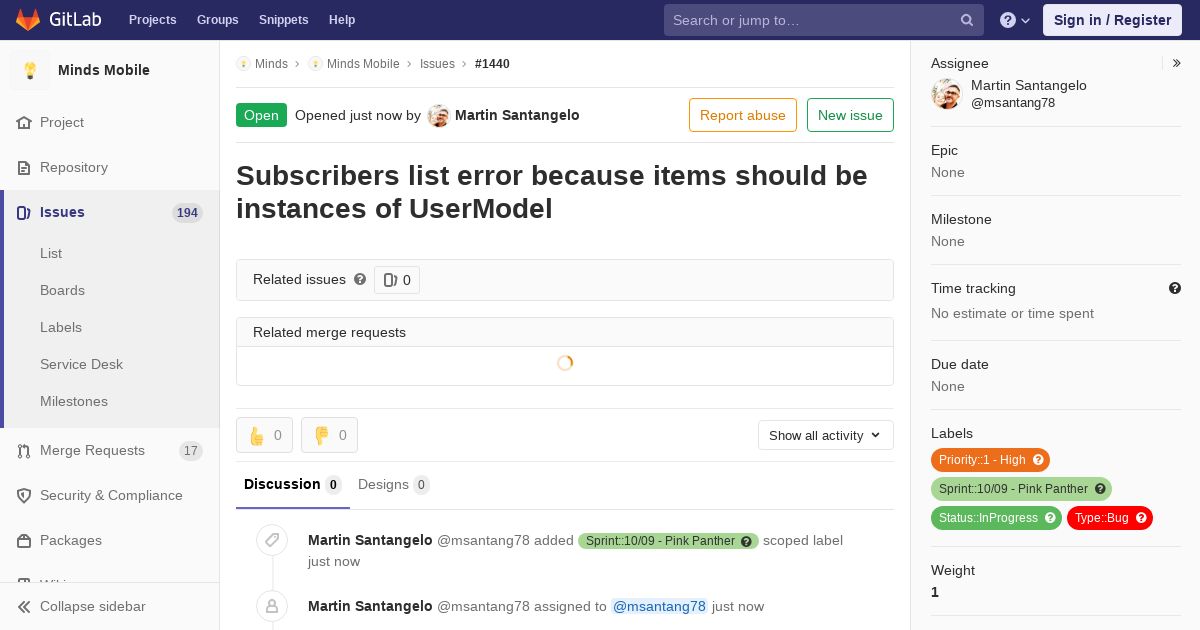This screenshot has width=1200, height=630.
Task: Click the Related issues help icon
Action: point(360,280)
